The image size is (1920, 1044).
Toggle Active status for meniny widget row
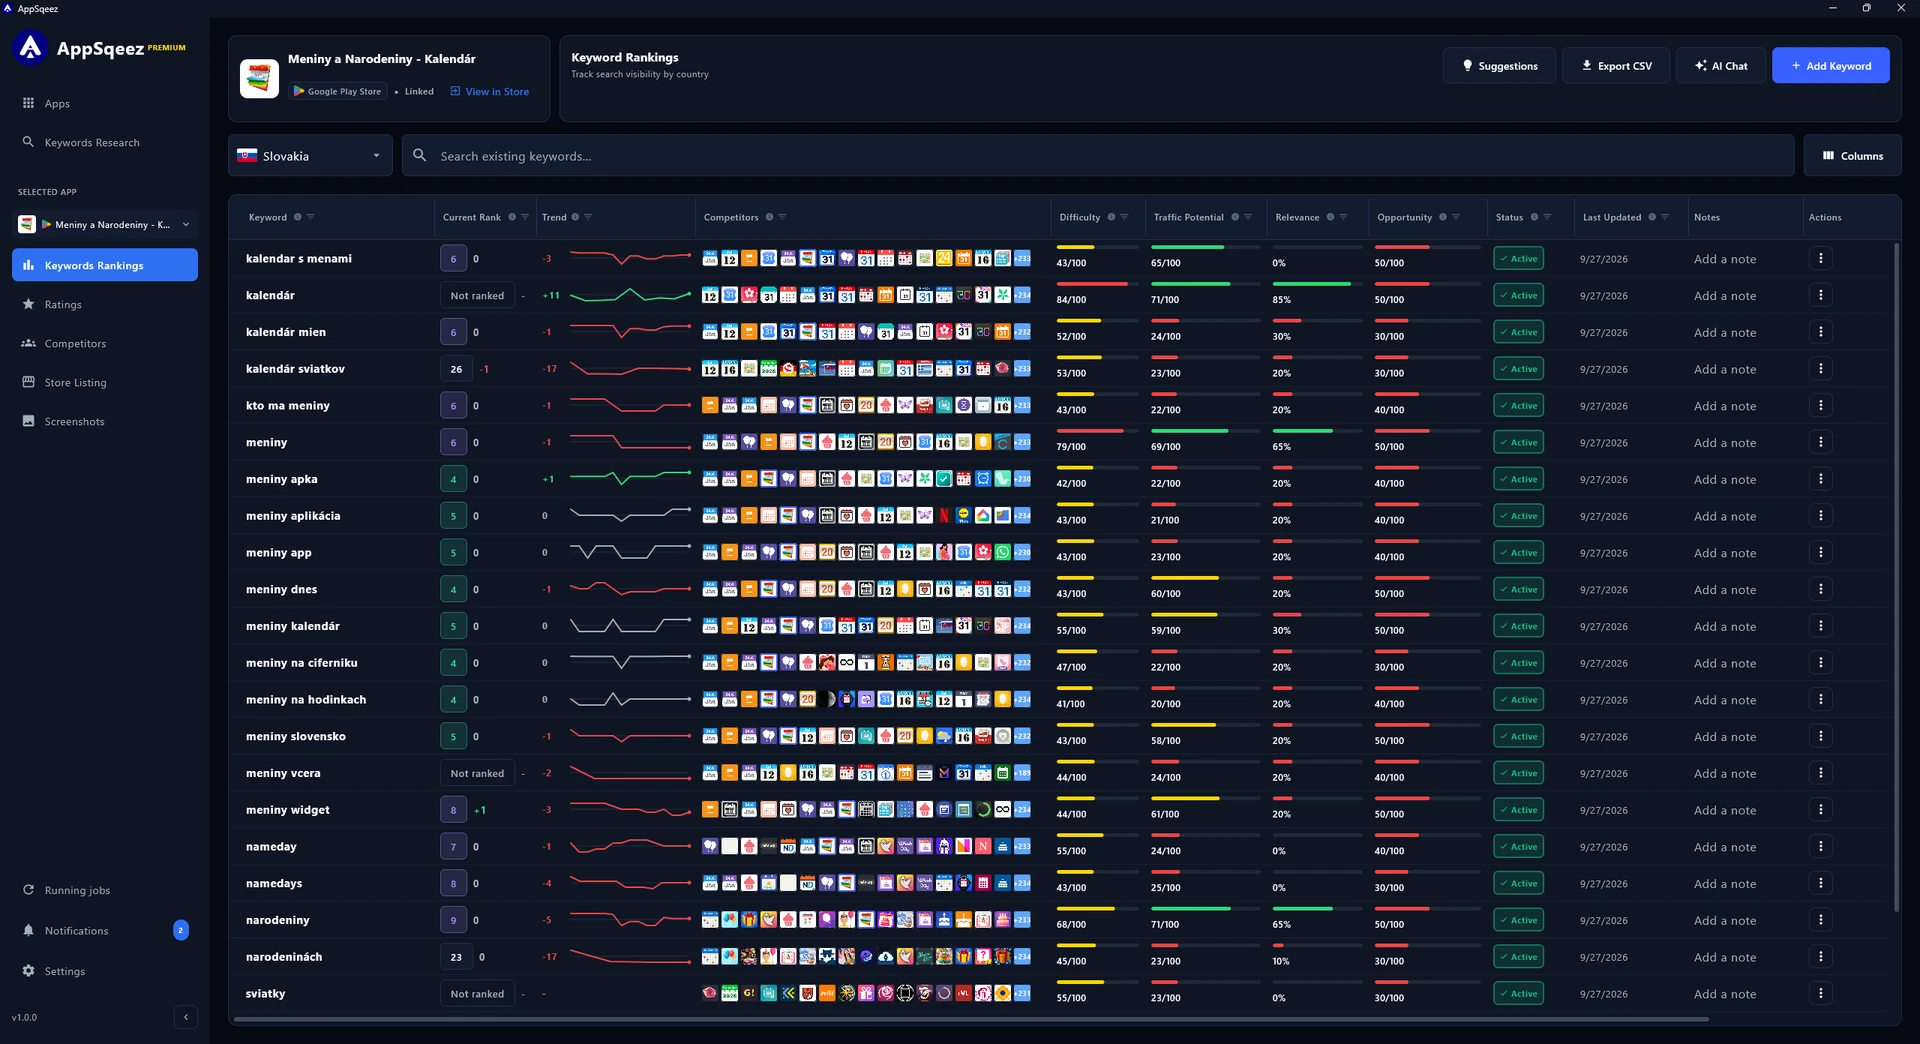tap(1518, 810)
